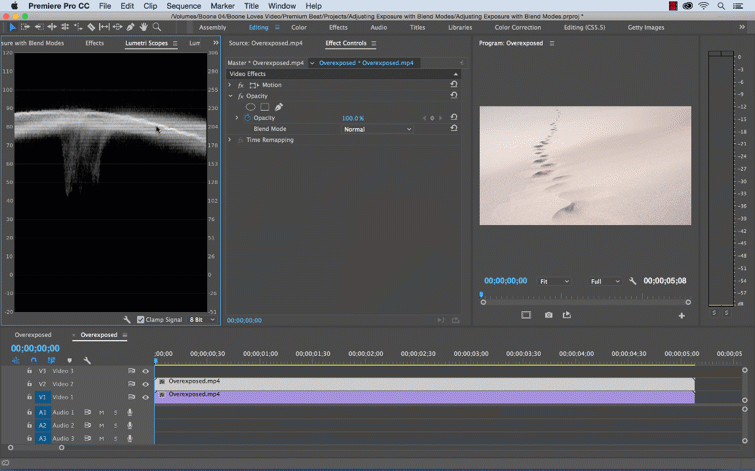Image resolution: width=755 pixels, height=471 pixels.
Task: Open the Sequence menu
Action: click(183, 6)
